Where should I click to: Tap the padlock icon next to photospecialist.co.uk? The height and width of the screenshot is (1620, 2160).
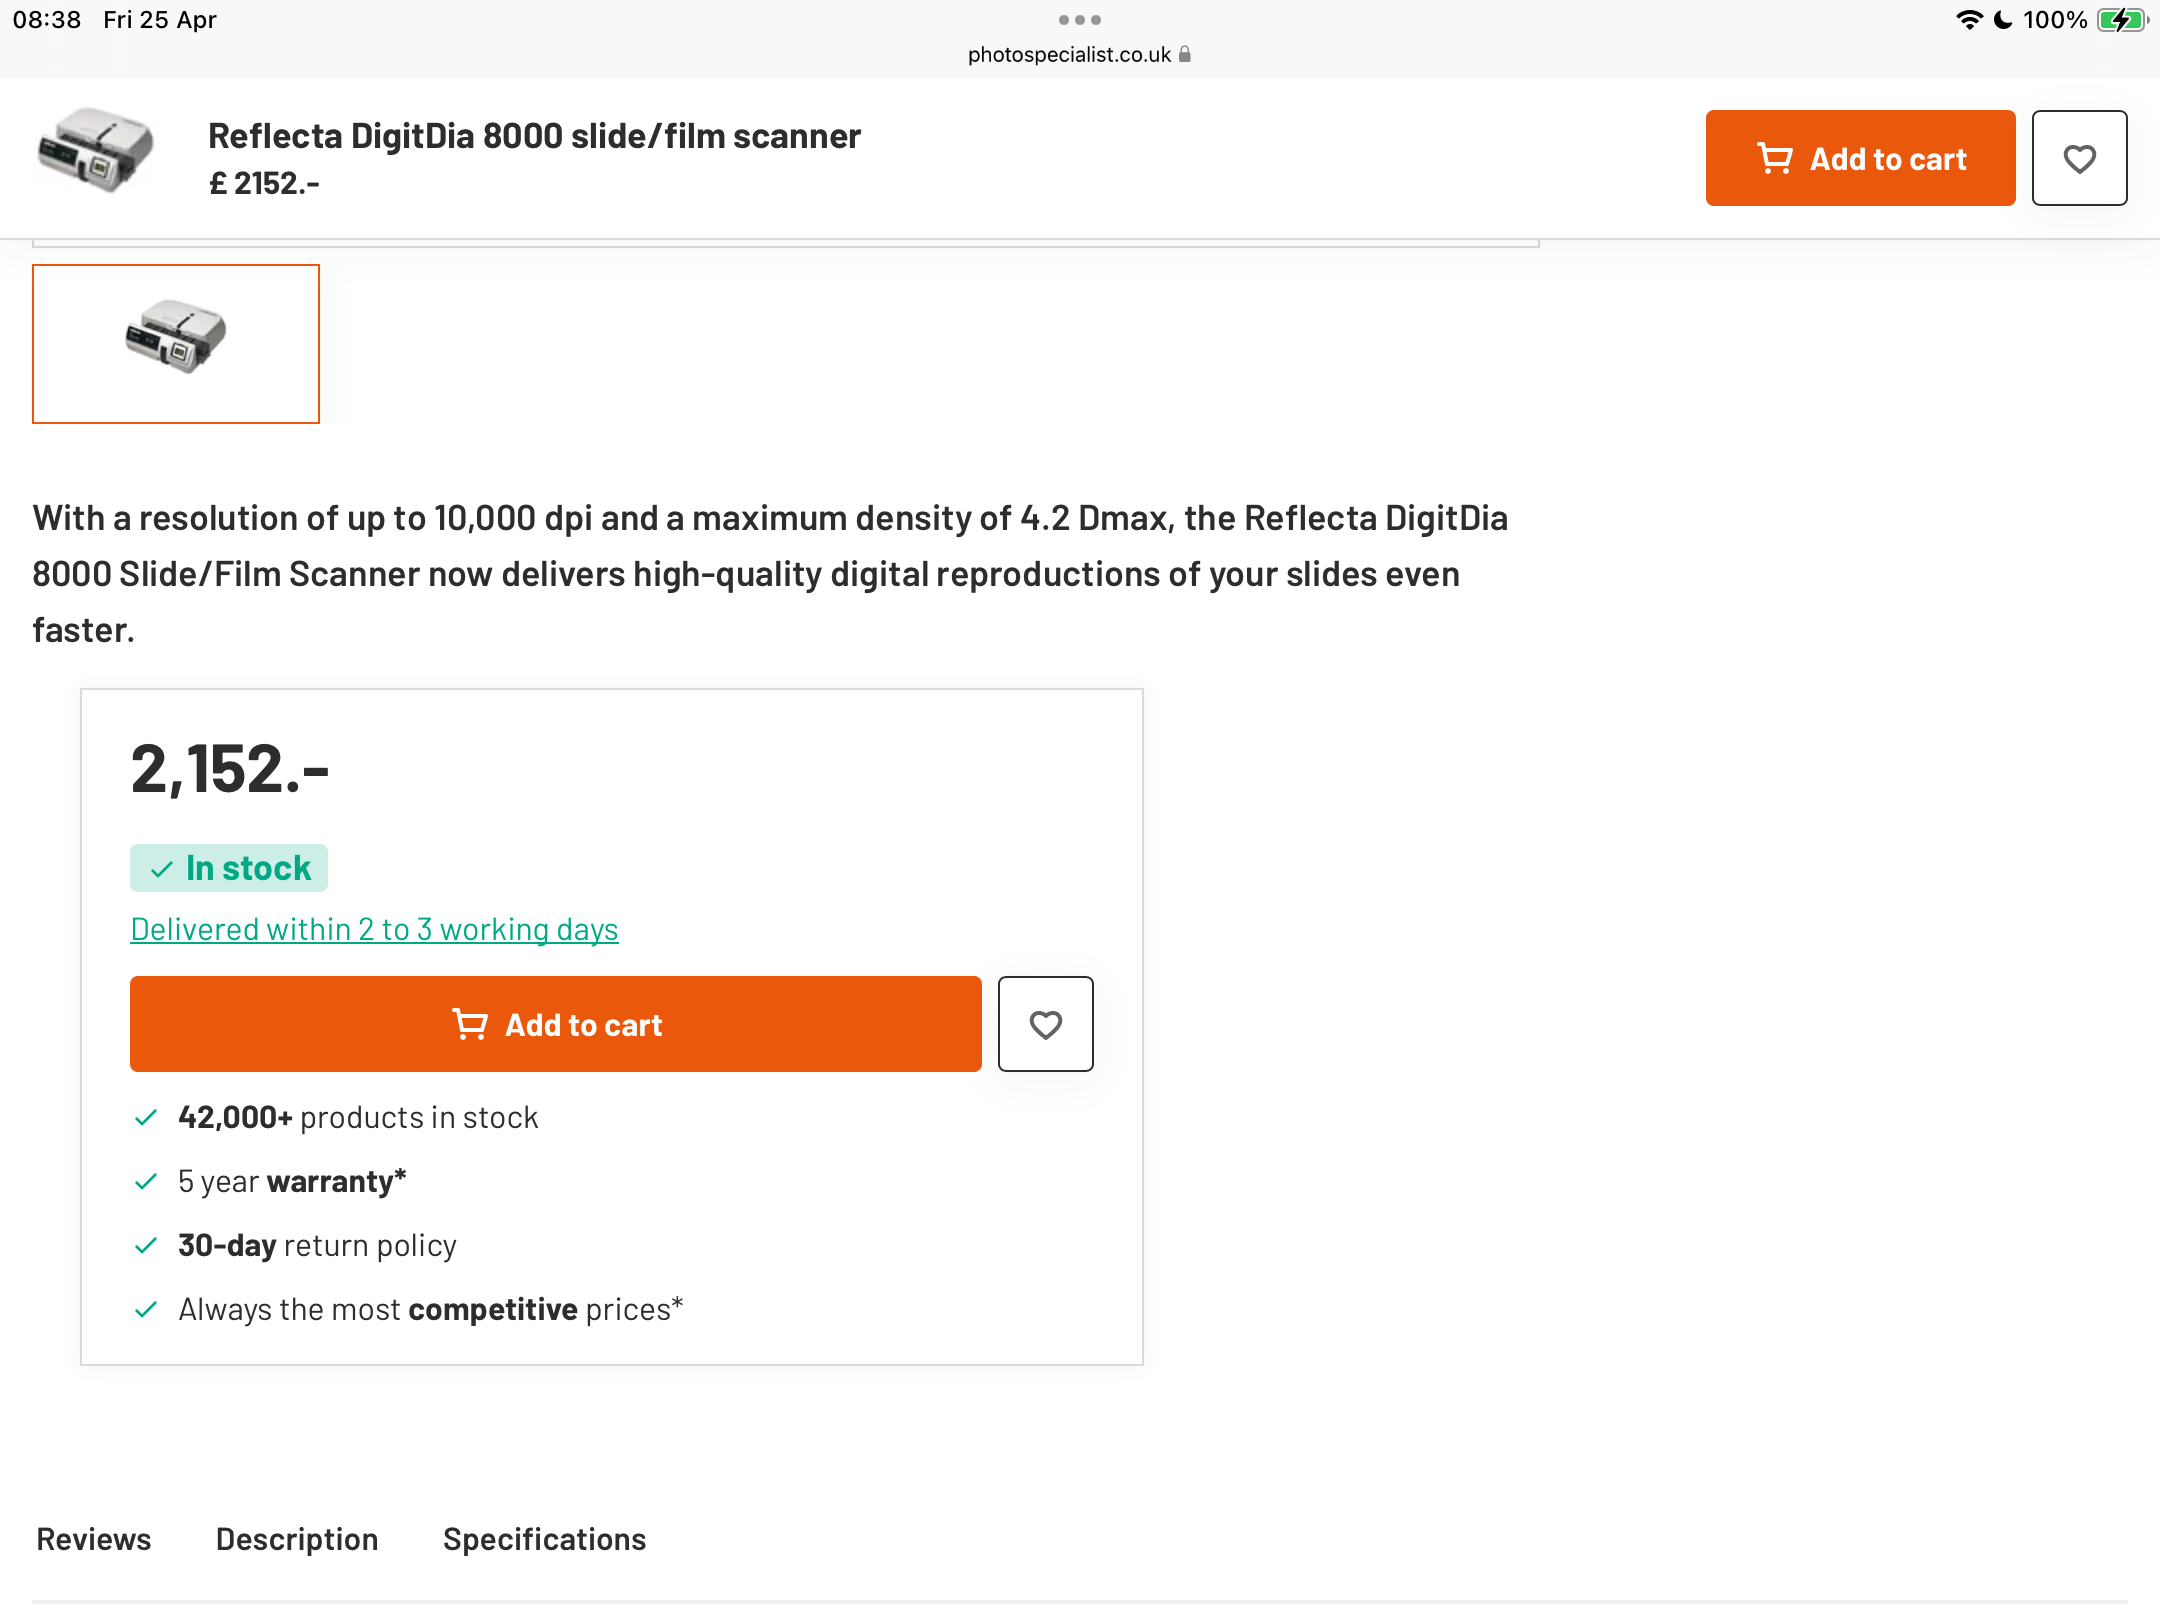(1185, 54)
